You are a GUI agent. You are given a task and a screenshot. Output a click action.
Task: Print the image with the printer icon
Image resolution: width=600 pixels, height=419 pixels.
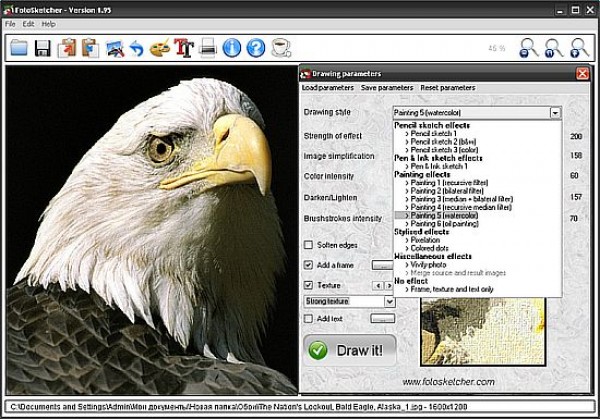(x=208, y=47)
